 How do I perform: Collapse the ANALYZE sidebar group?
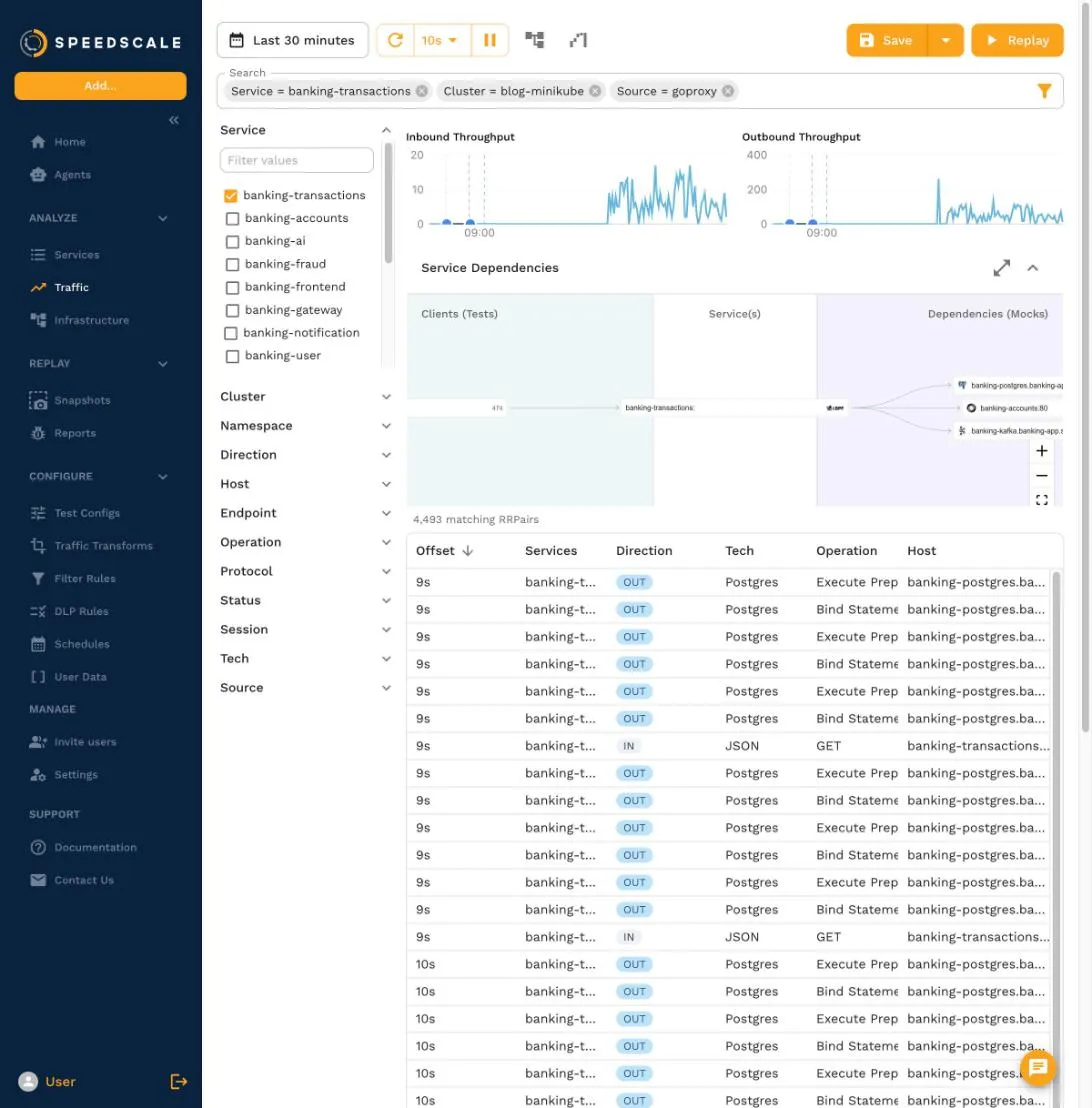click(163, 218)
